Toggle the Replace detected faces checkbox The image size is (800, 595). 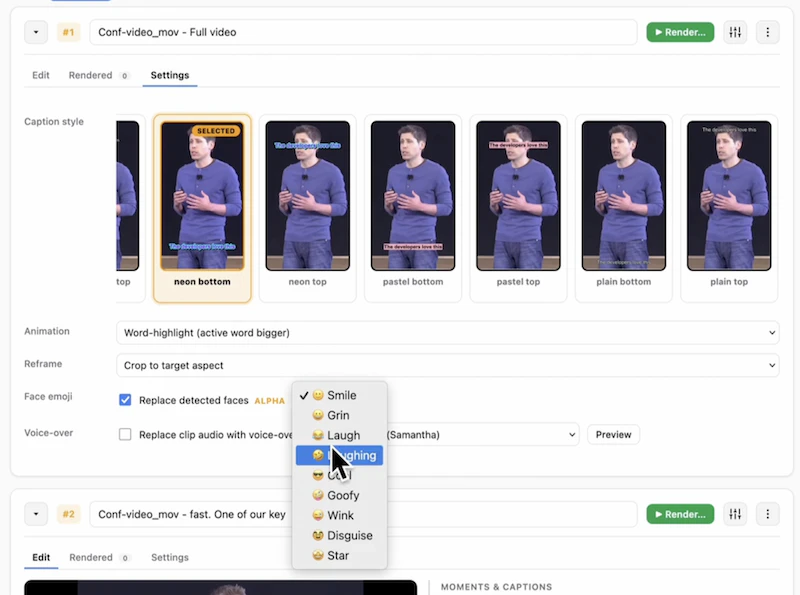(125, 400)
